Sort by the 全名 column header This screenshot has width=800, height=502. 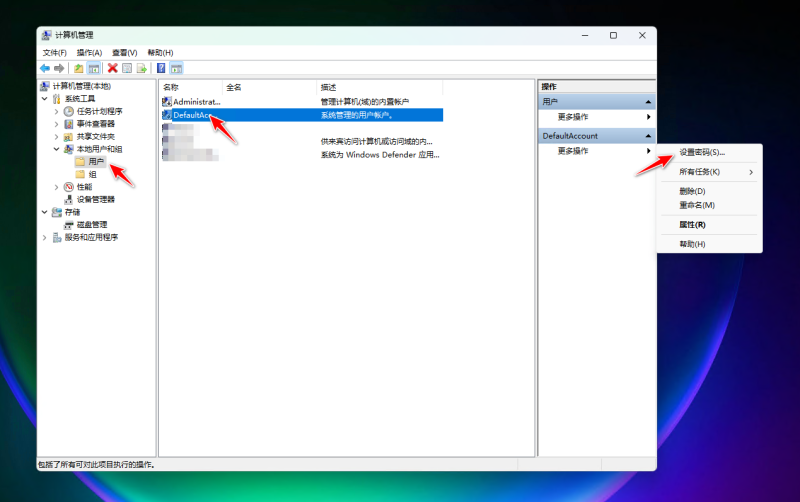(269, 87)
